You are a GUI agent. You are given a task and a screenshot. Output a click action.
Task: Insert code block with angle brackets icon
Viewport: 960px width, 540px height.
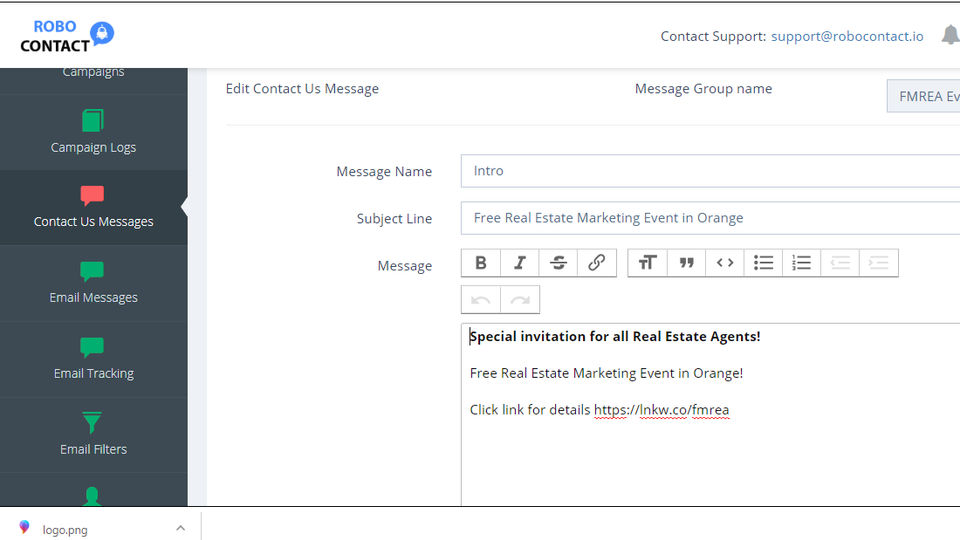[725, 263]
